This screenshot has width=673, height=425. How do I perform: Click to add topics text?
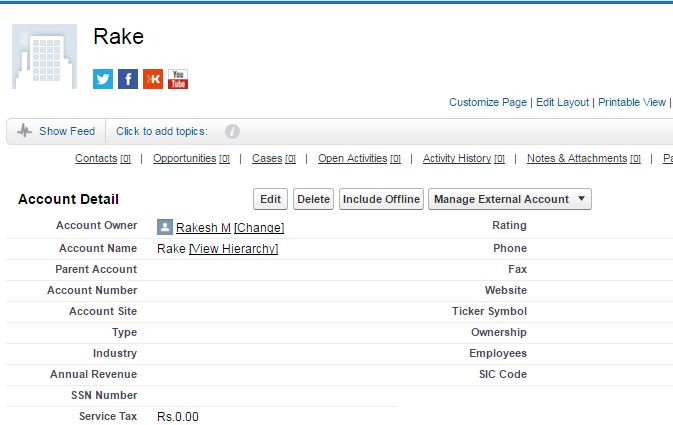[x=162, y=131]
